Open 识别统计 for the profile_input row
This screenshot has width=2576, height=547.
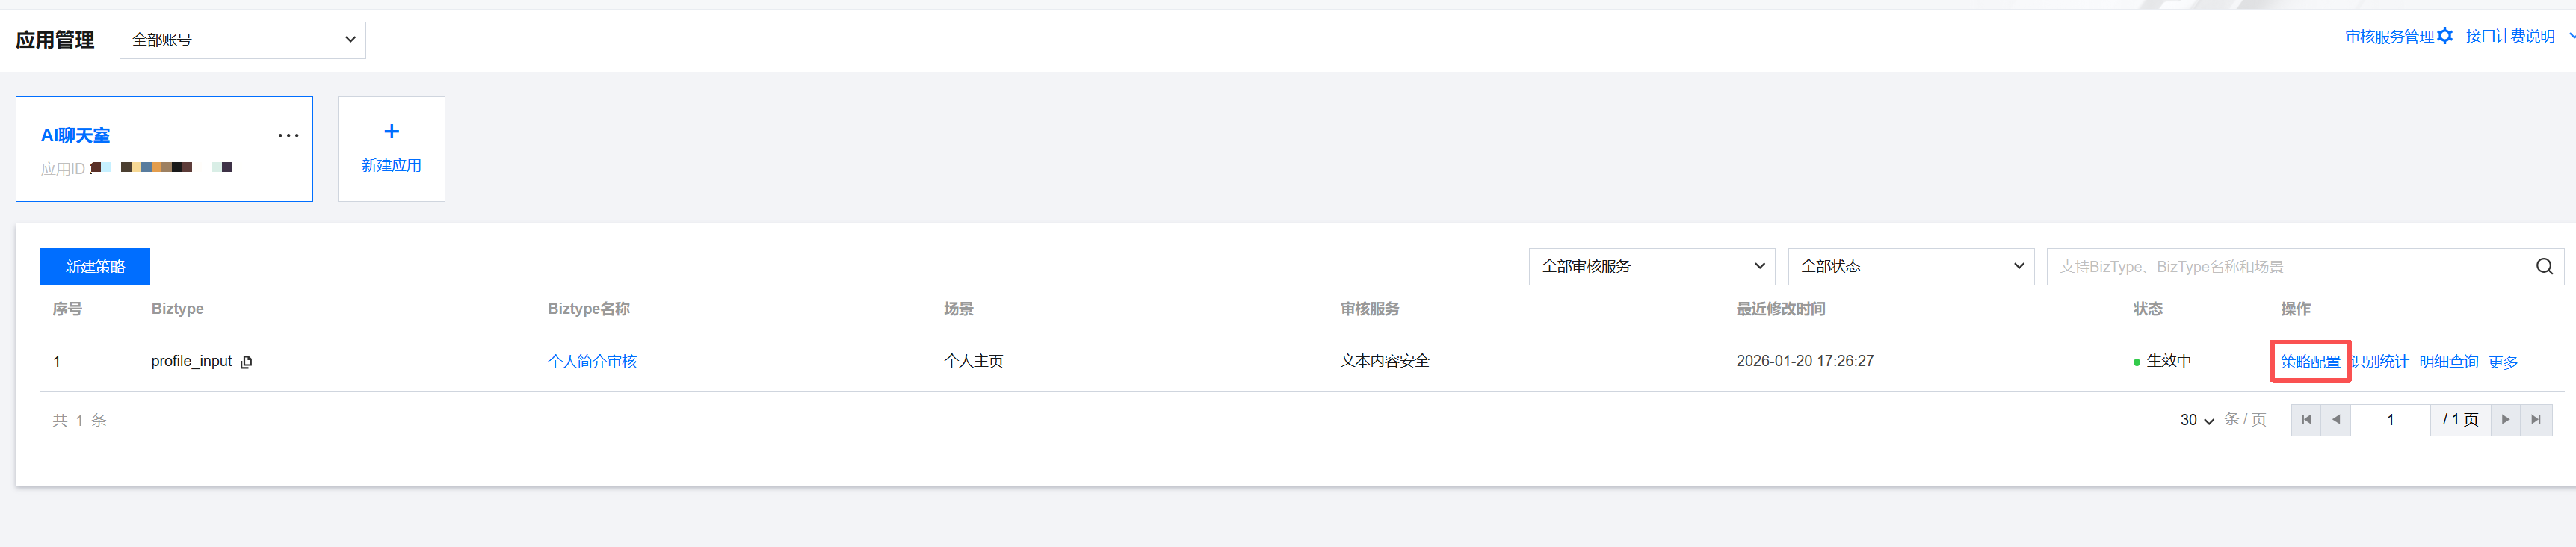2380,362
